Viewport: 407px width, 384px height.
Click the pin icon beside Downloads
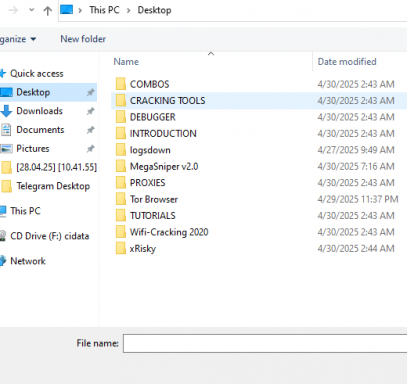point(90,111)
